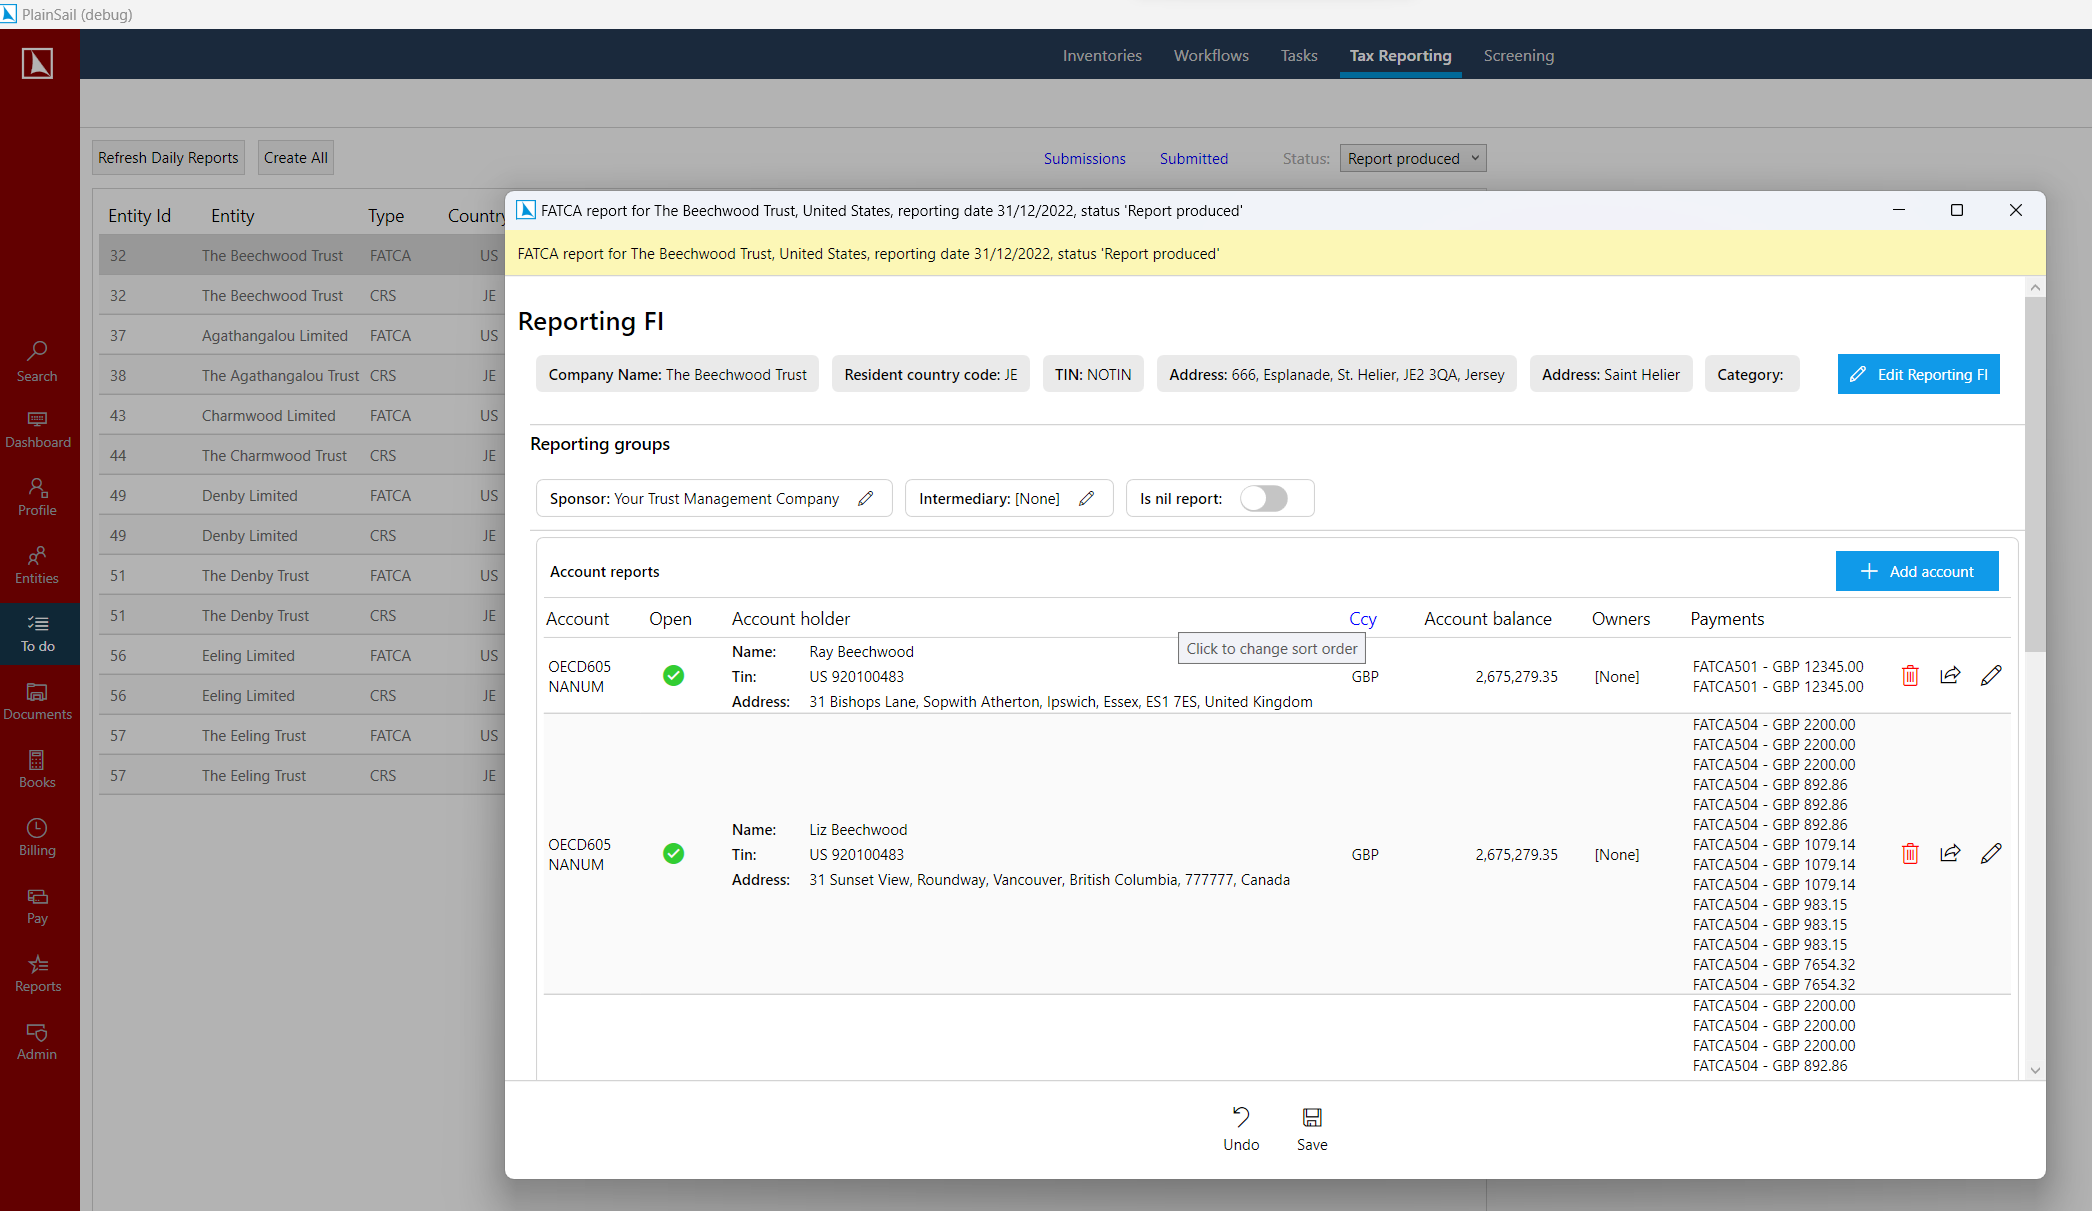Image resolution: width=2092 pixels, height=1211 pixels.
Task: Open Documents in the left sidebar
Action: (37, 701)
